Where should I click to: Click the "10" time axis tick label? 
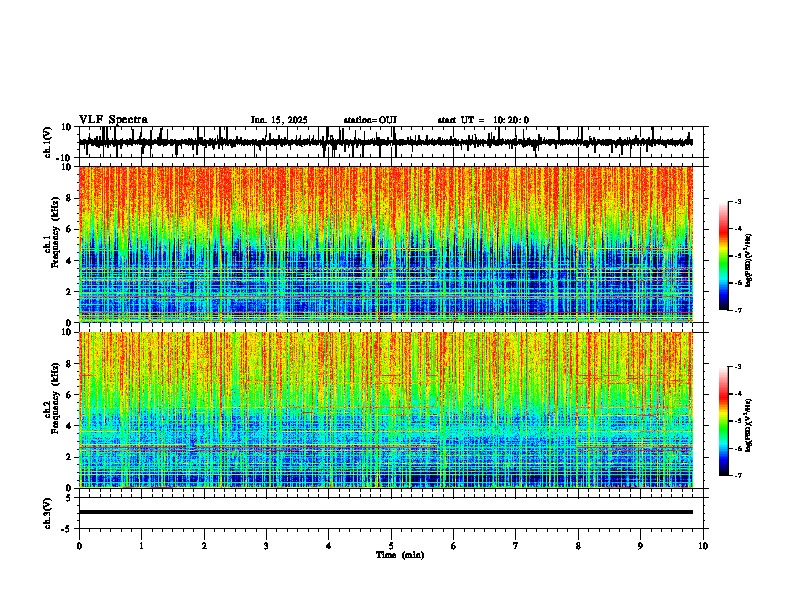click(x=703, y=546)
